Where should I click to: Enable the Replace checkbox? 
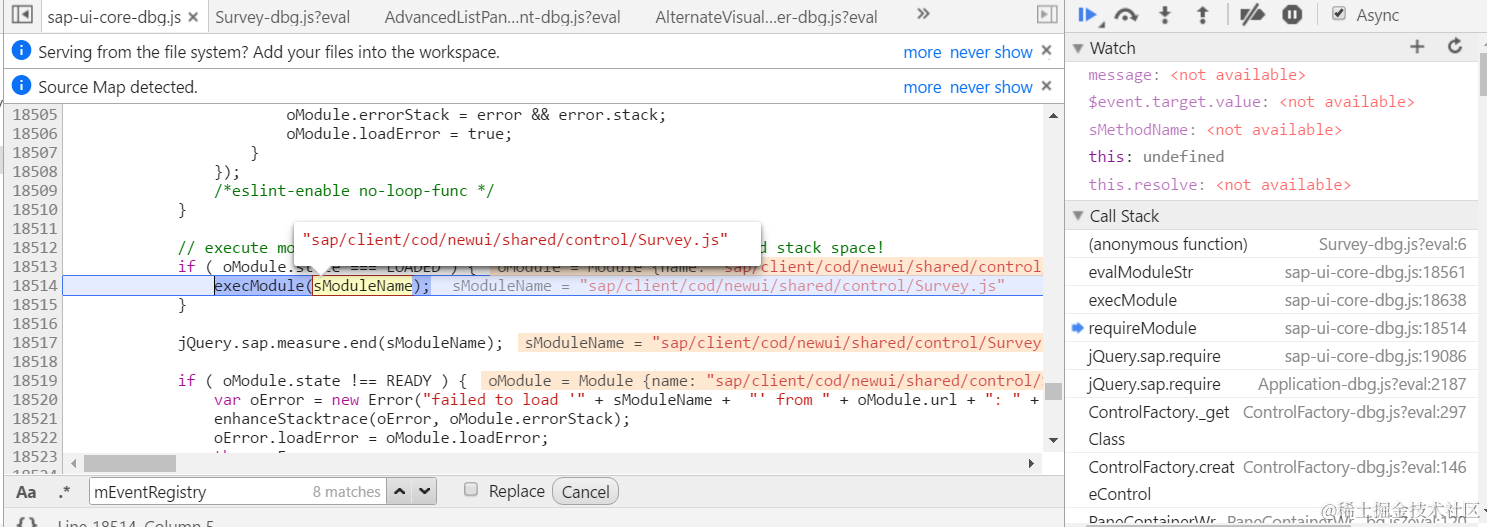471,490
